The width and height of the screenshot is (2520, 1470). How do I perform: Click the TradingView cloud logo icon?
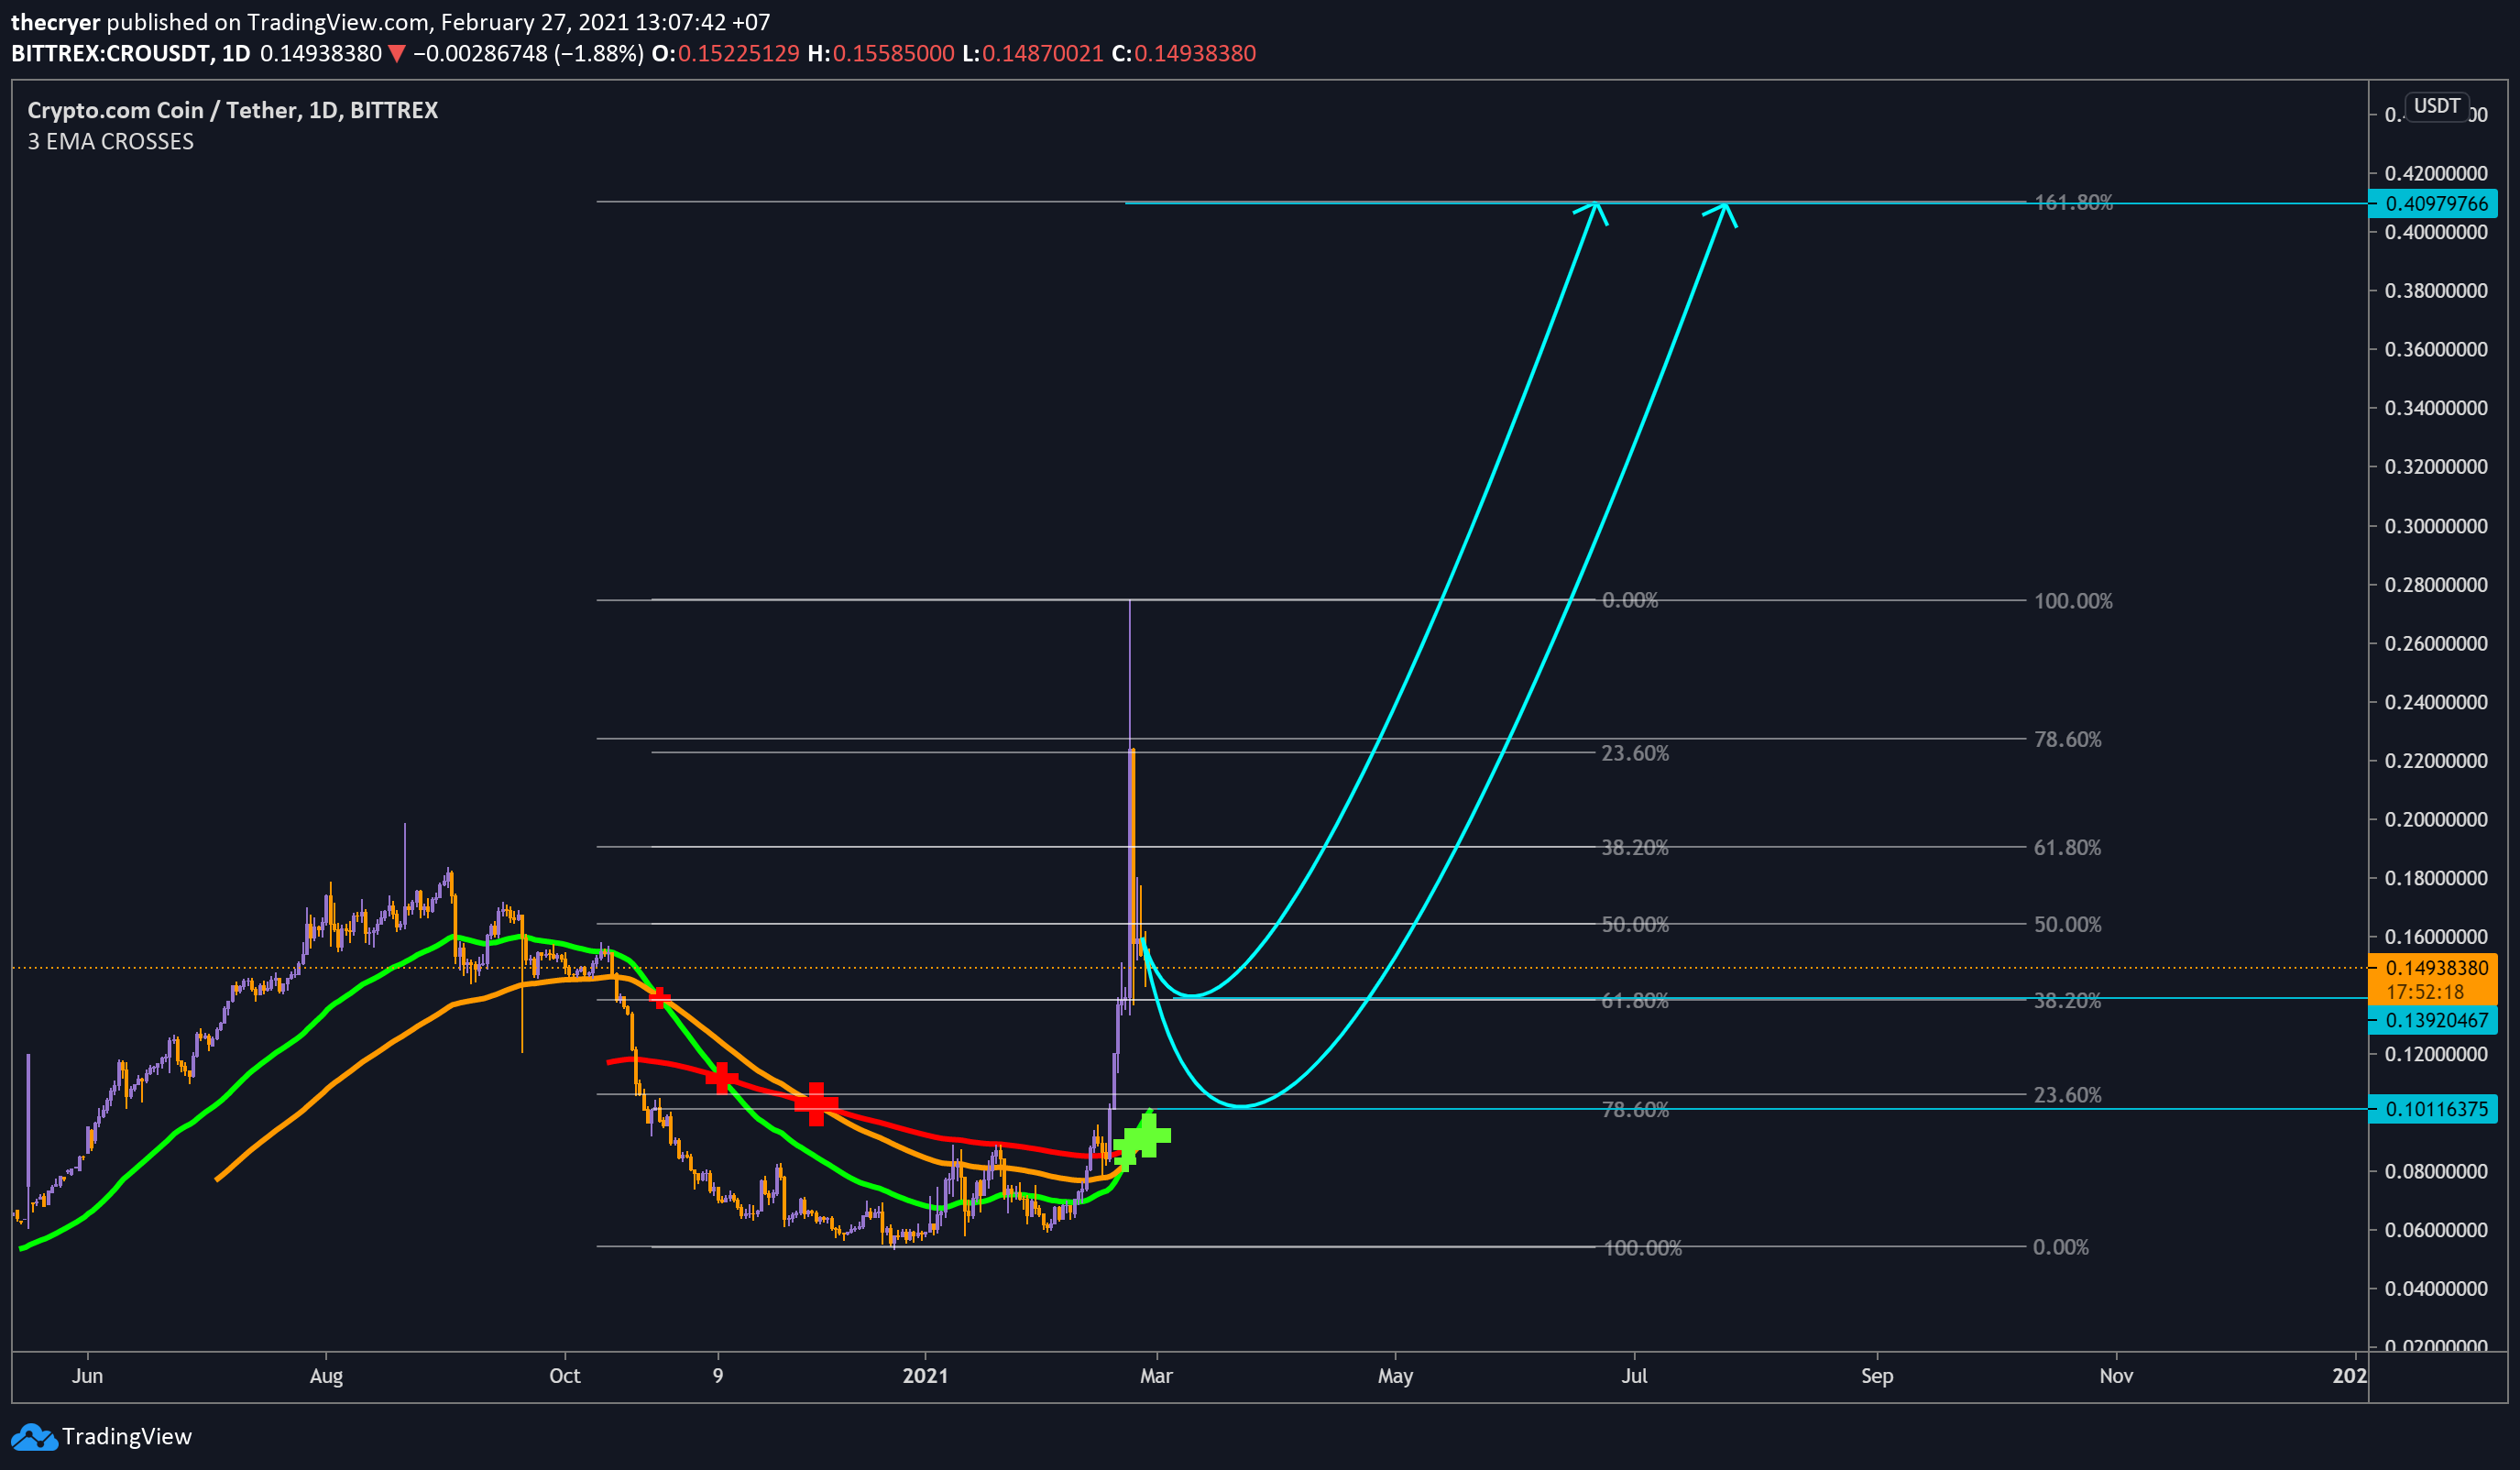(34, 1437)
